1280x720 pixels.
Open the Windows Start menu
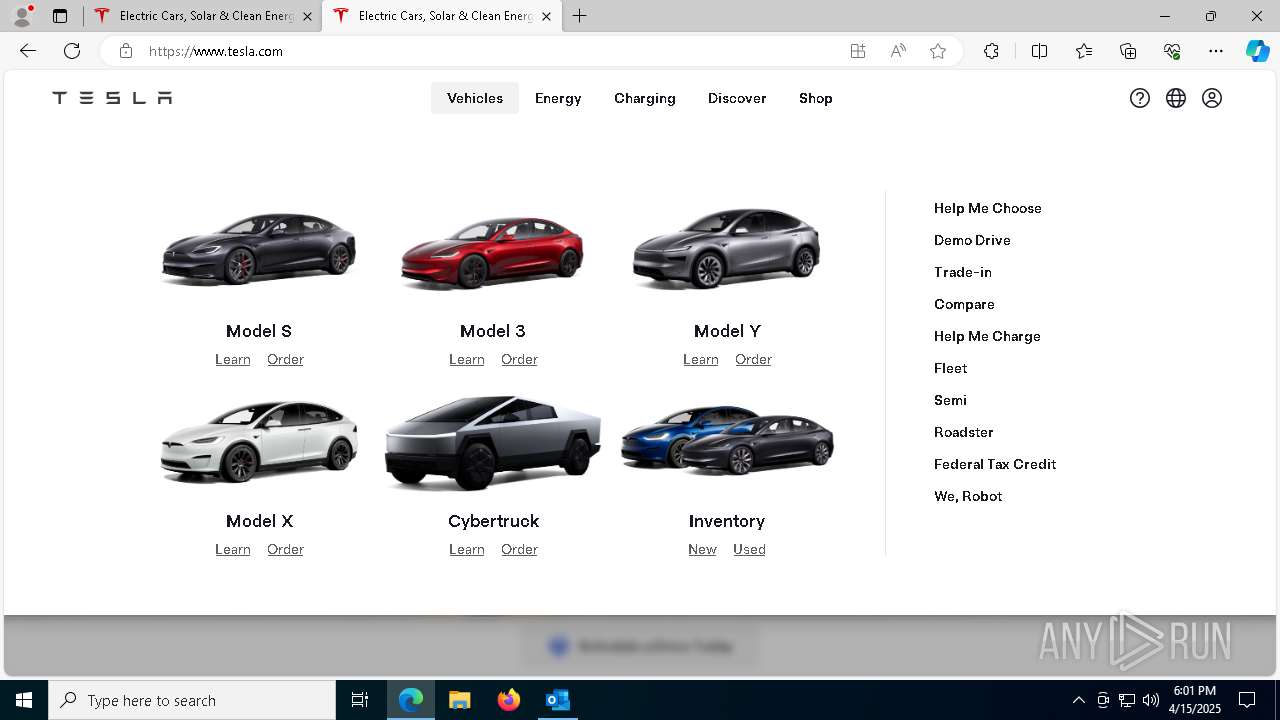[x=24, y=700]
